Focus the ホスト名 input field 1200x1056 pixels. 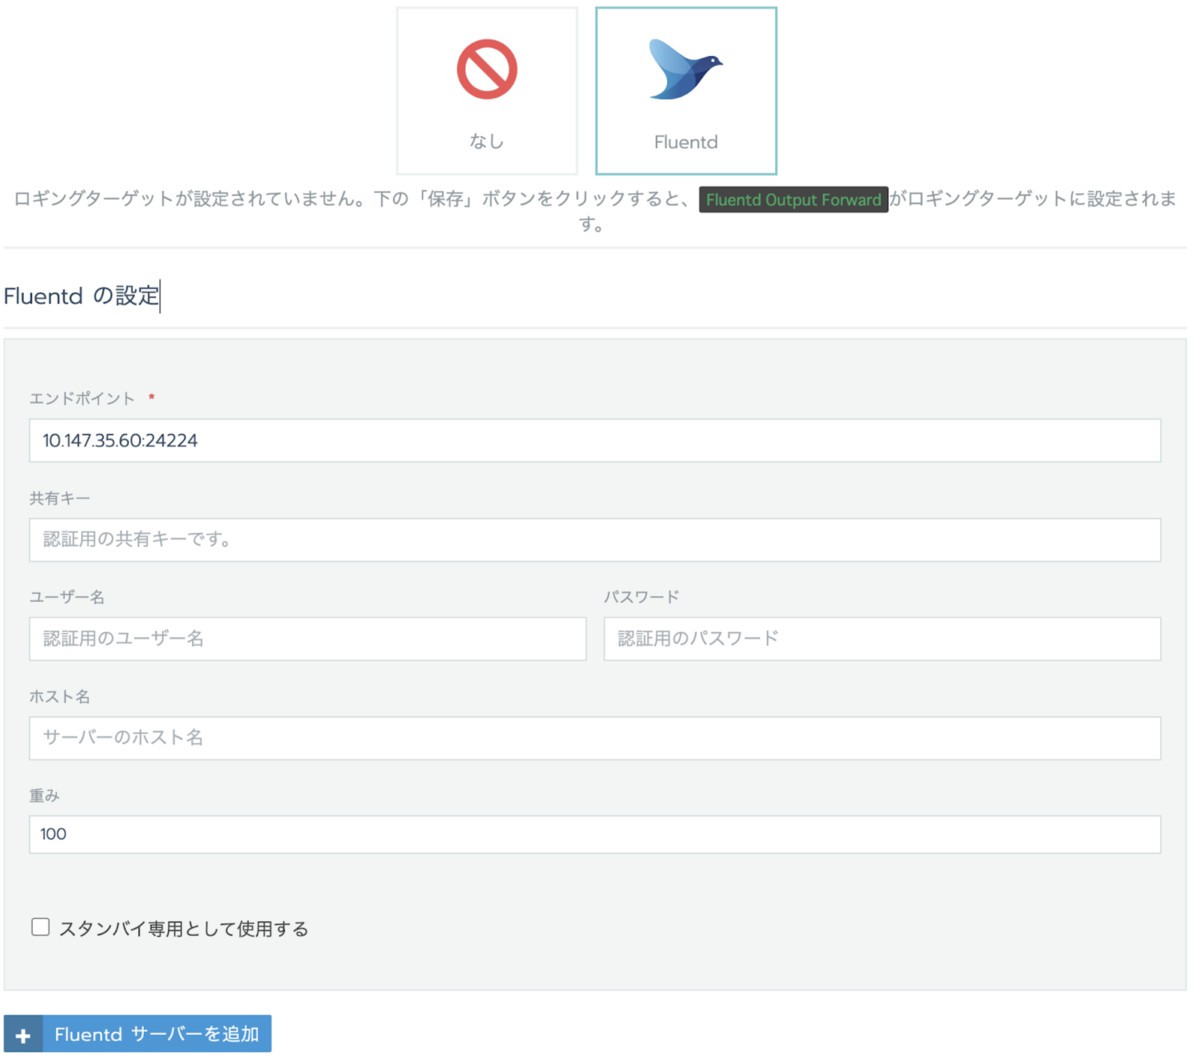(595, 738)
